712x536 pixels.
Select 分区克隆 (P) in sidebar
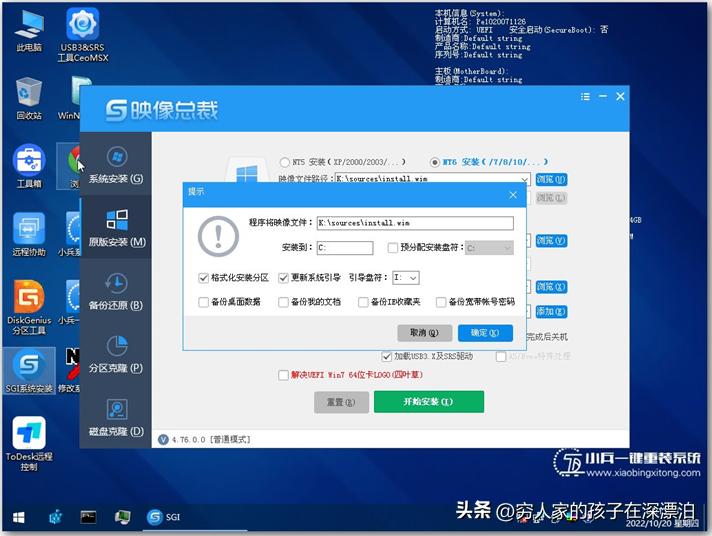coord(116,354)
